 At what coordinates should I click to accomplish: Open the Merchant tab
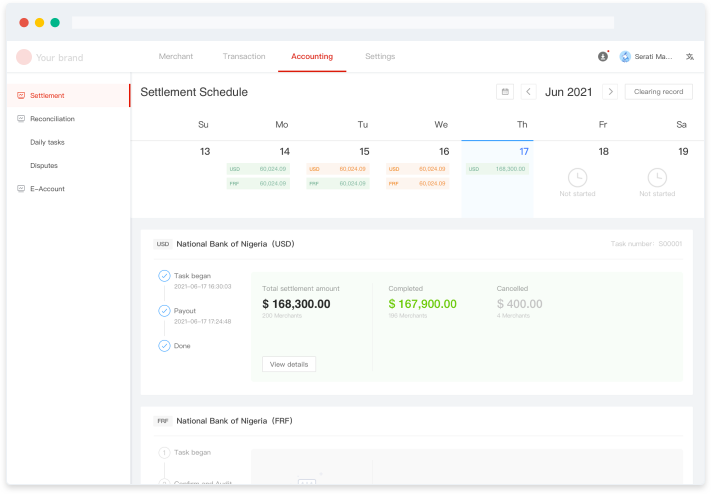[175, 56]
